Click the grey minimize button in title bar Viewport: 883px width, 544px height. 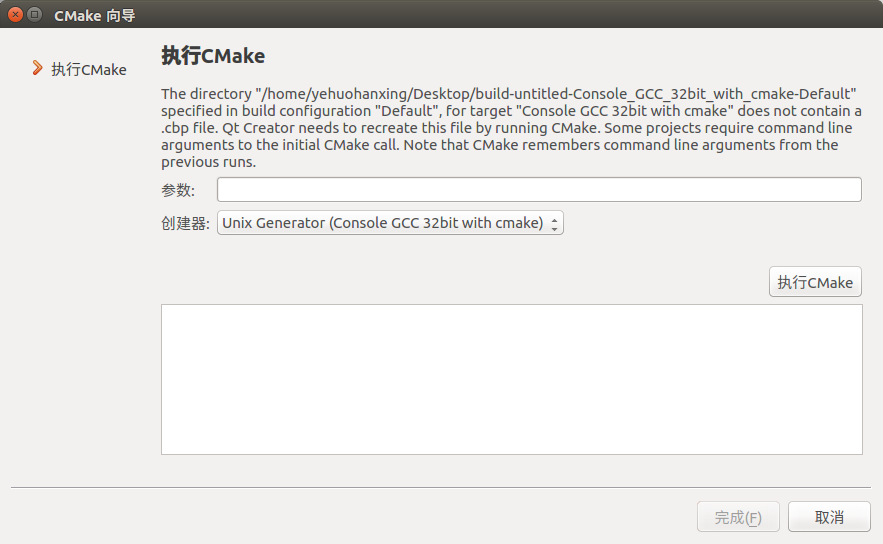[35, 14]
